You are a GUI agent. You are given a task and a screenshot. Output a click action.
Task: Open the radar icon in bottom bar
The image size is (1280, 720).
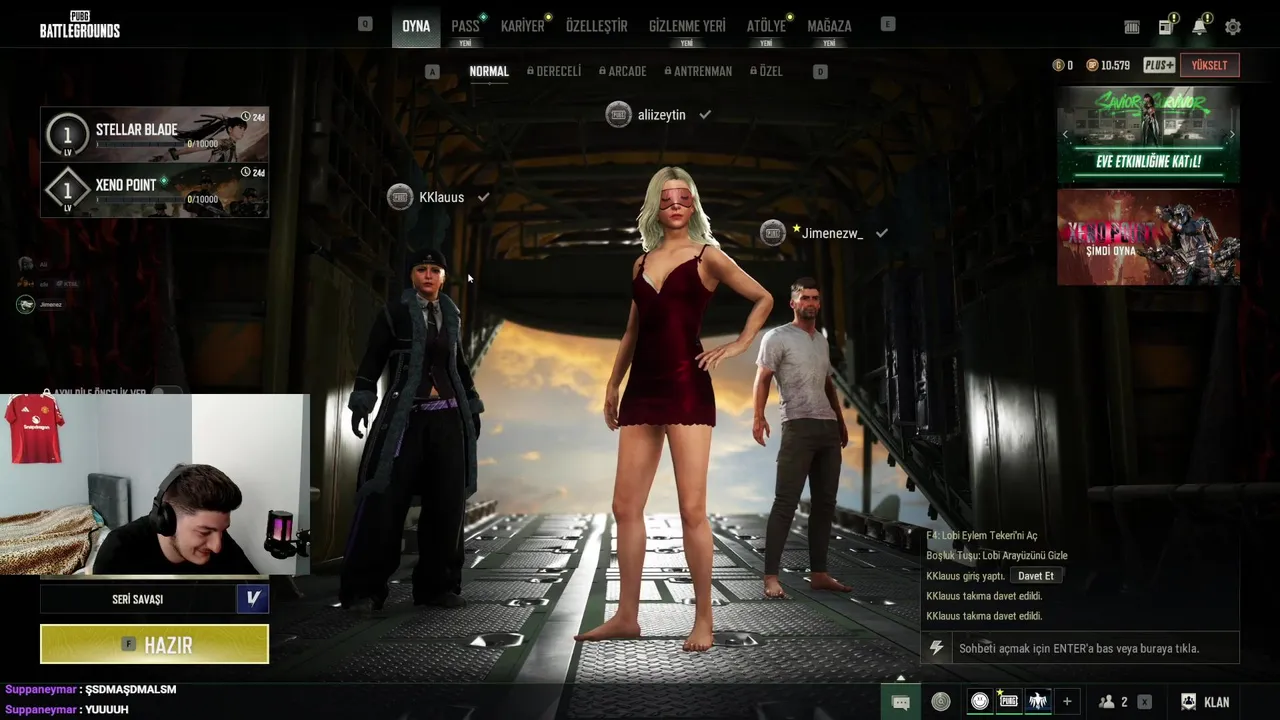tap(941, 702)
